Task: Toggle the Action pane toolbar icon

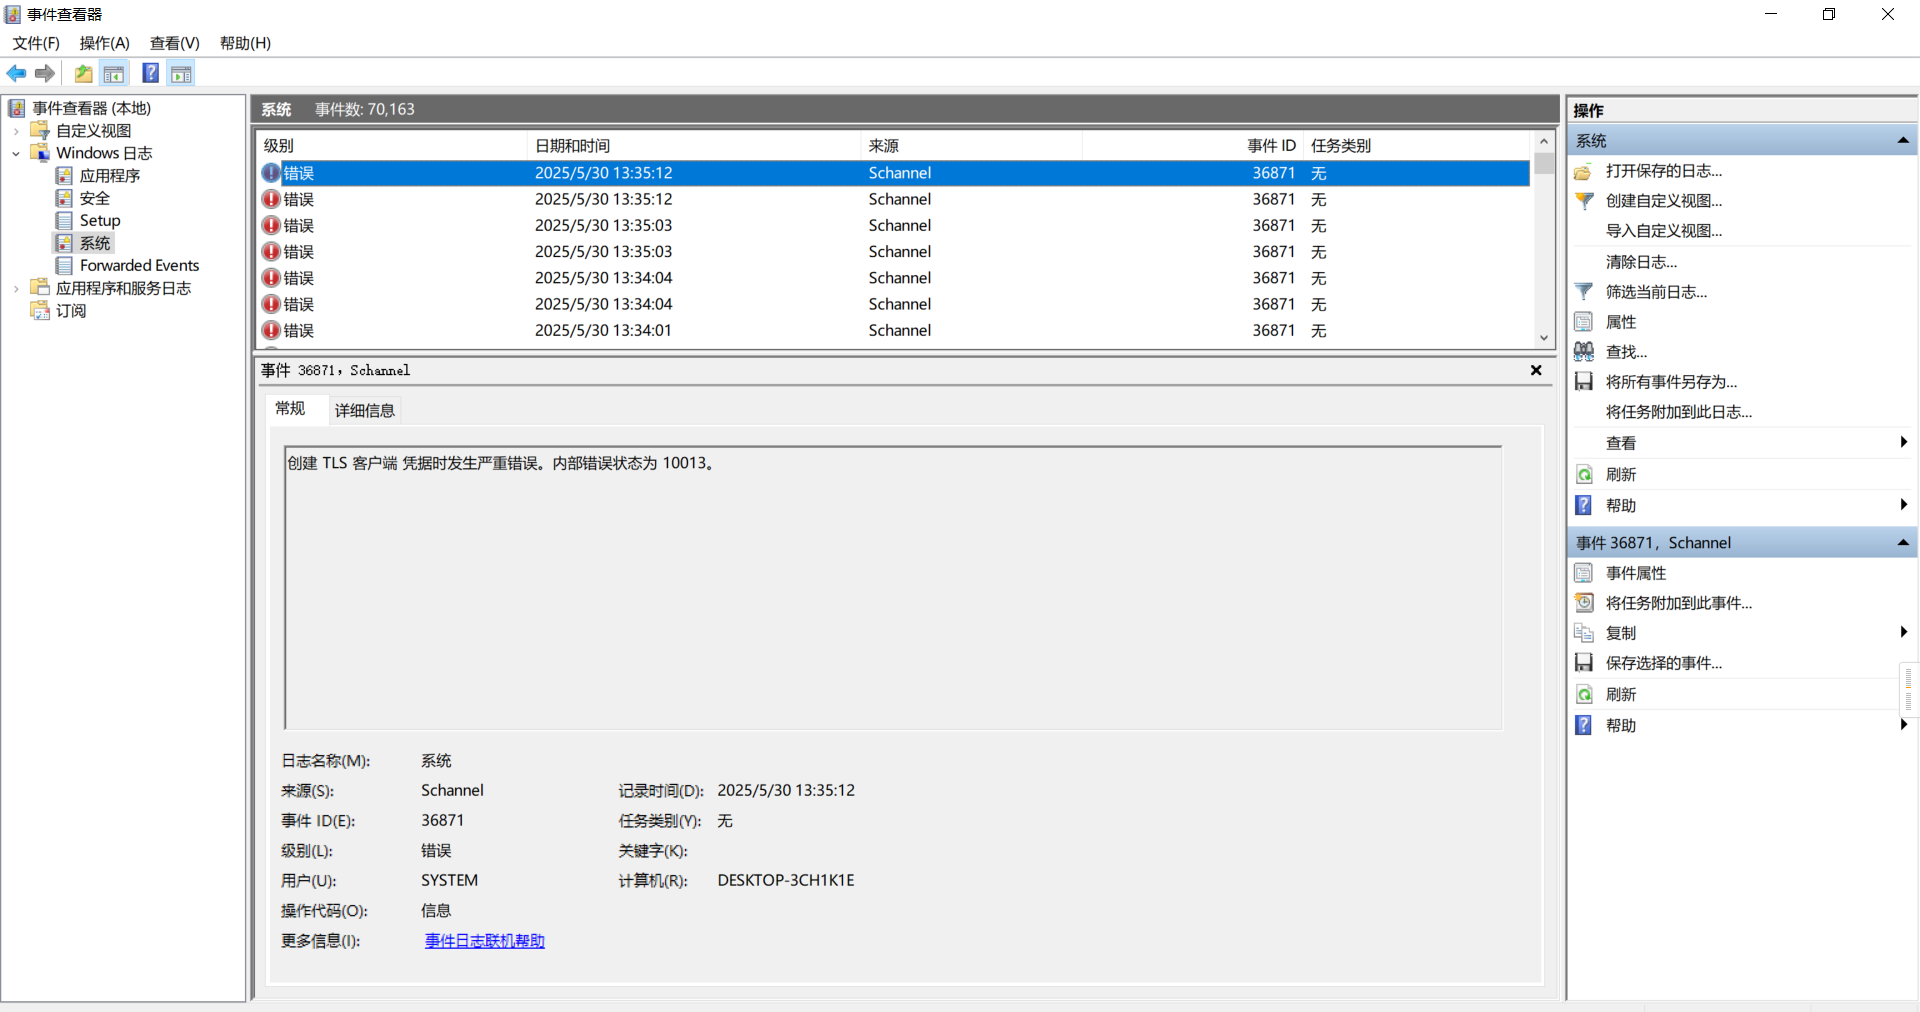Action: [x=181, y=73]
